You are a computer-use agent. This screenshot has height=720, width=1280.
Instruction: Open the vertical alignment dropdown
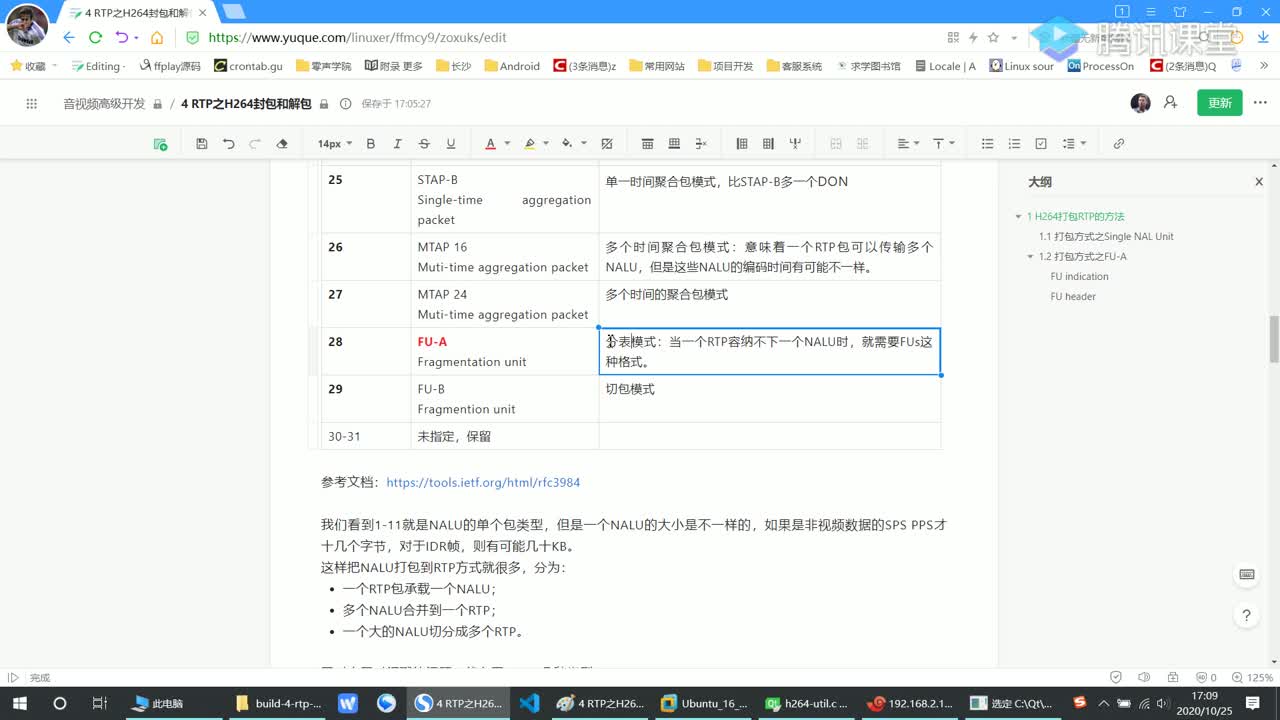[944, 144]
